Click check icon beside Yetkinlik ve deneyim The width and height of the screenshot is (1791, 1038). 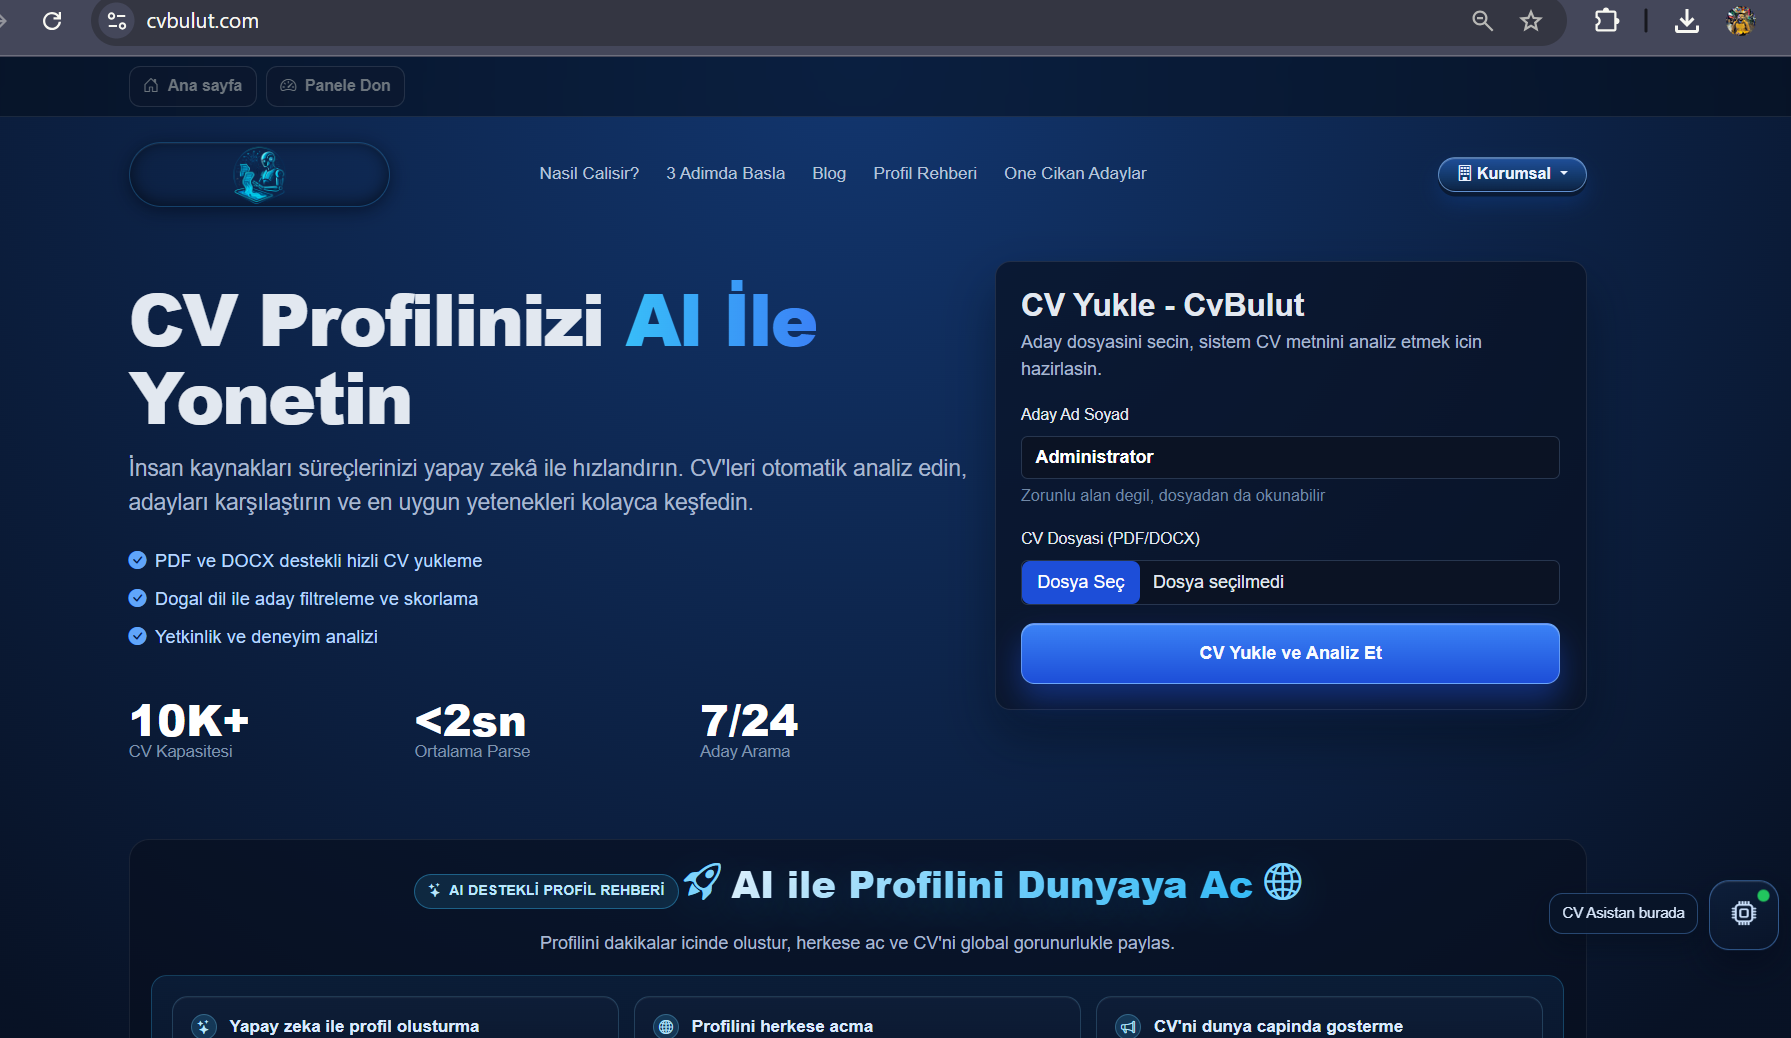(x=138, y=636)
